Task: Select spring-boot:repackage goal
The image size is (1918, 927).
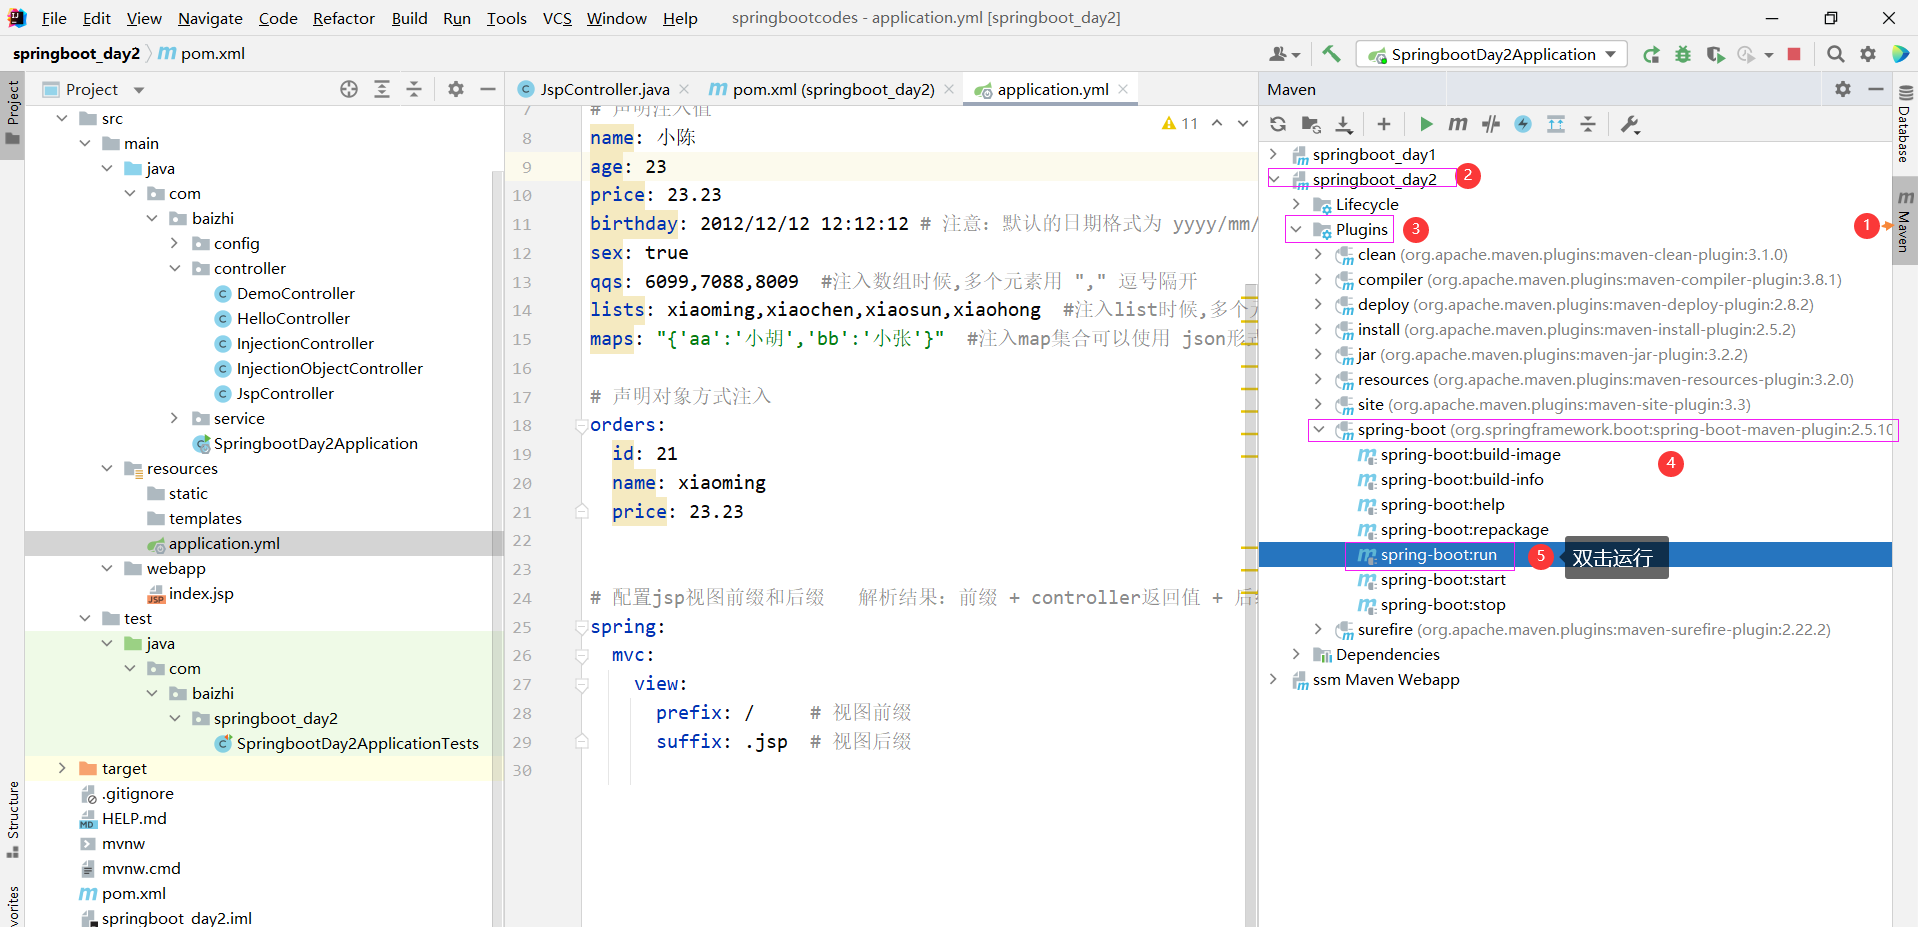Action: [x=1464, y=529]
